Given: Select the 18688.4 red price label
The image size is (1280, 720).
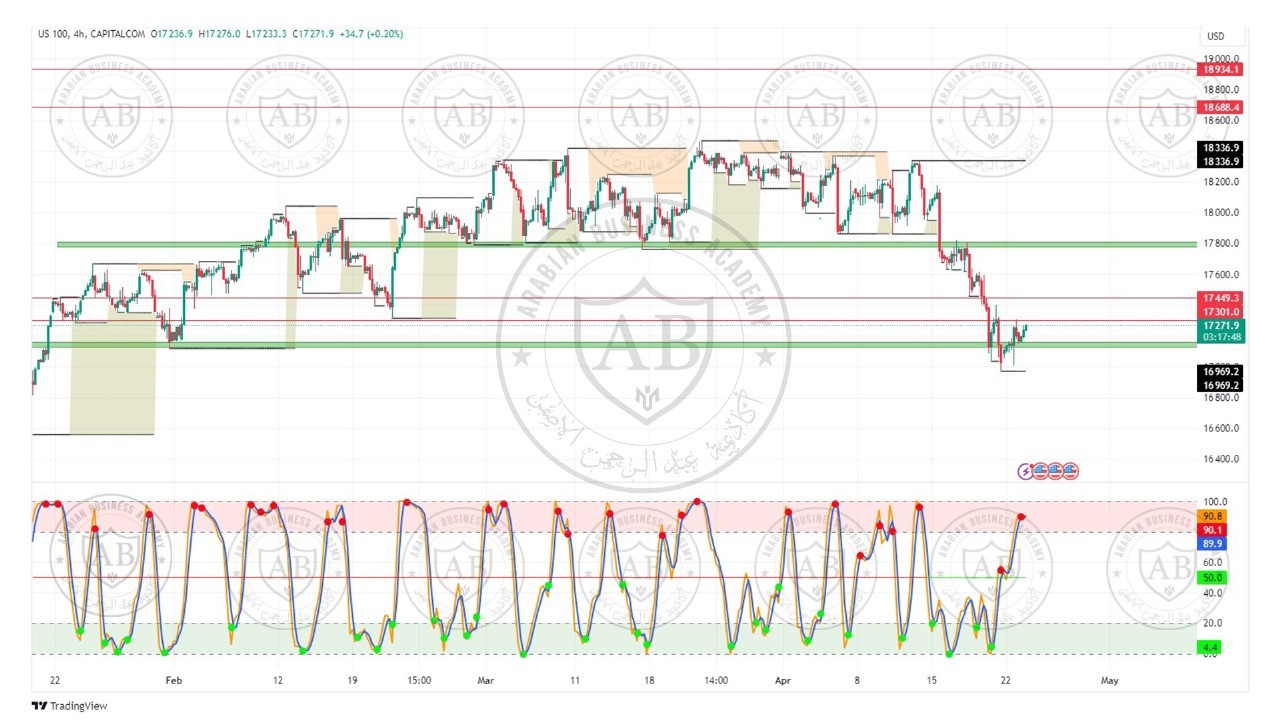Looking at the screenshot, I should (x=1219, y=107).
